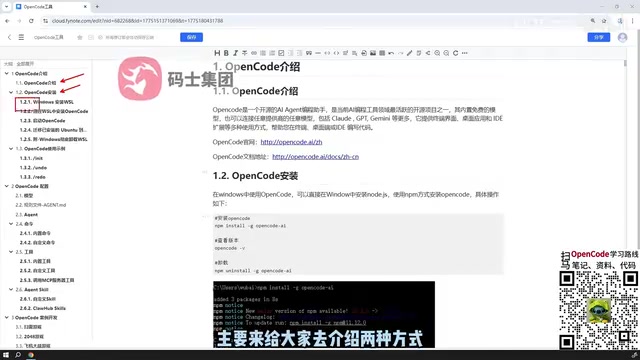The height and width of the screenshot is (360, 640).
Task: Switch to the OpenCode工具 browser tab
Action: click(x=51, y=7)
